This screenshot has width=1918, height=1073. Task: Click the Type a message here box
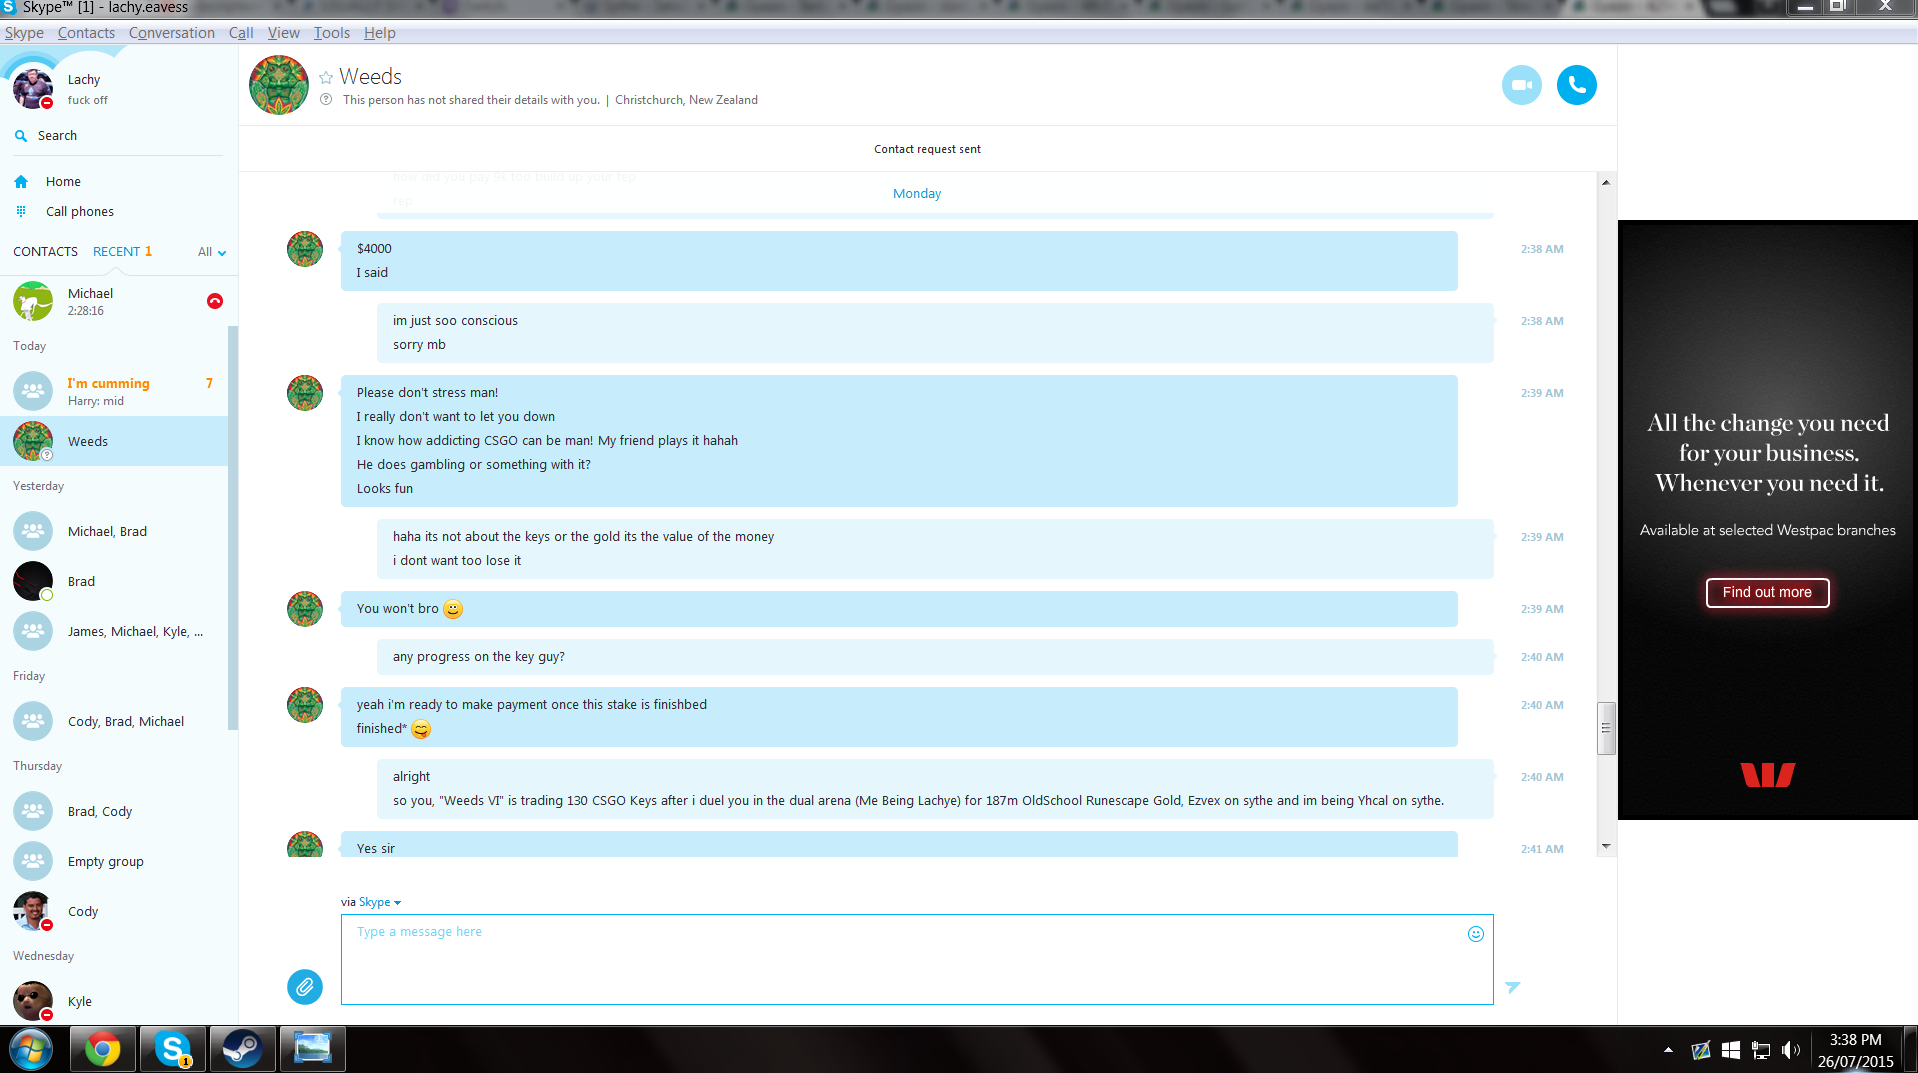[x=917, y=959]
